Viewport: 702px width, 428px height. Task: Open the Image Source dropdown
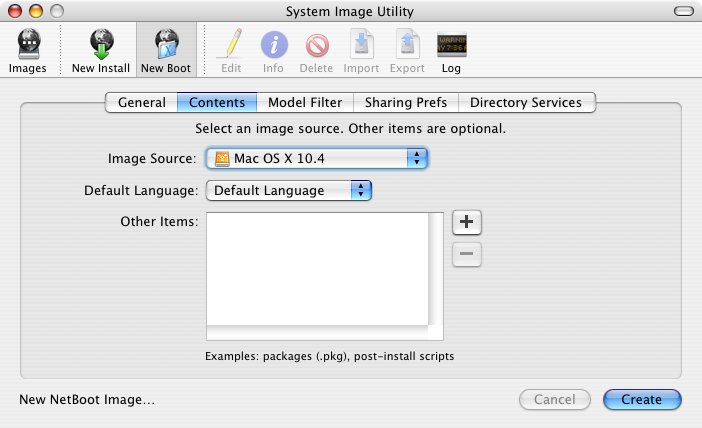[x=317, y=158]
